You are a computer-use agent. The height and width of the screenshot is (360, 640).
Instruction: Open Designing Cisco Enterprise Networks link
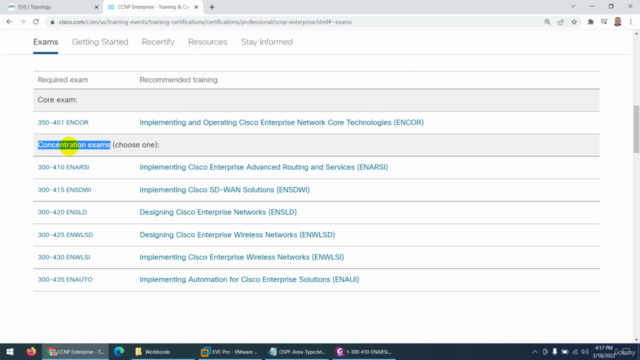point(218,212)
